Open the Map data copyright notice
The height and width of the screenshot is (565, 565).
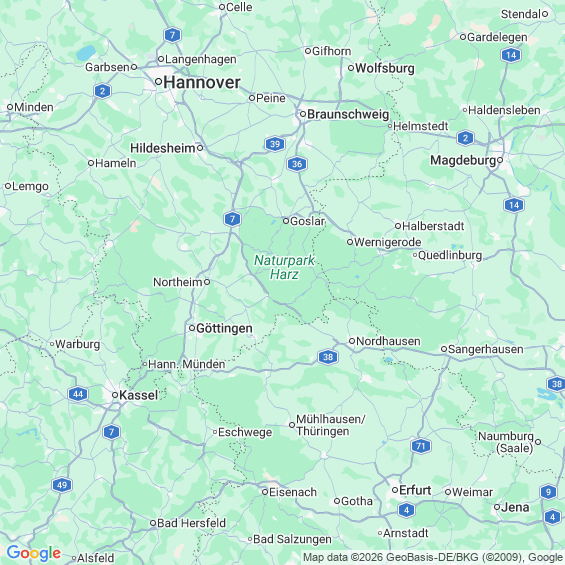433,557
